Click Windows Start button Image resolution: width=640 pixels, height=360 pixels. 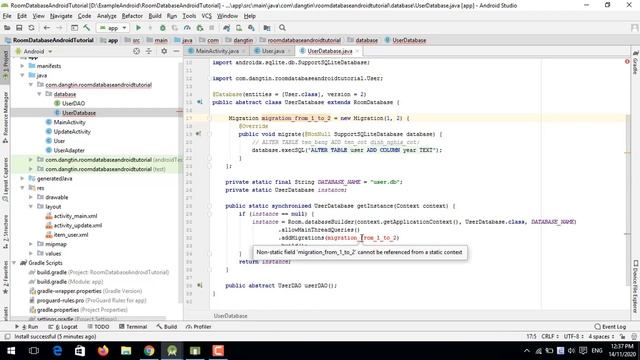(11, 351)
